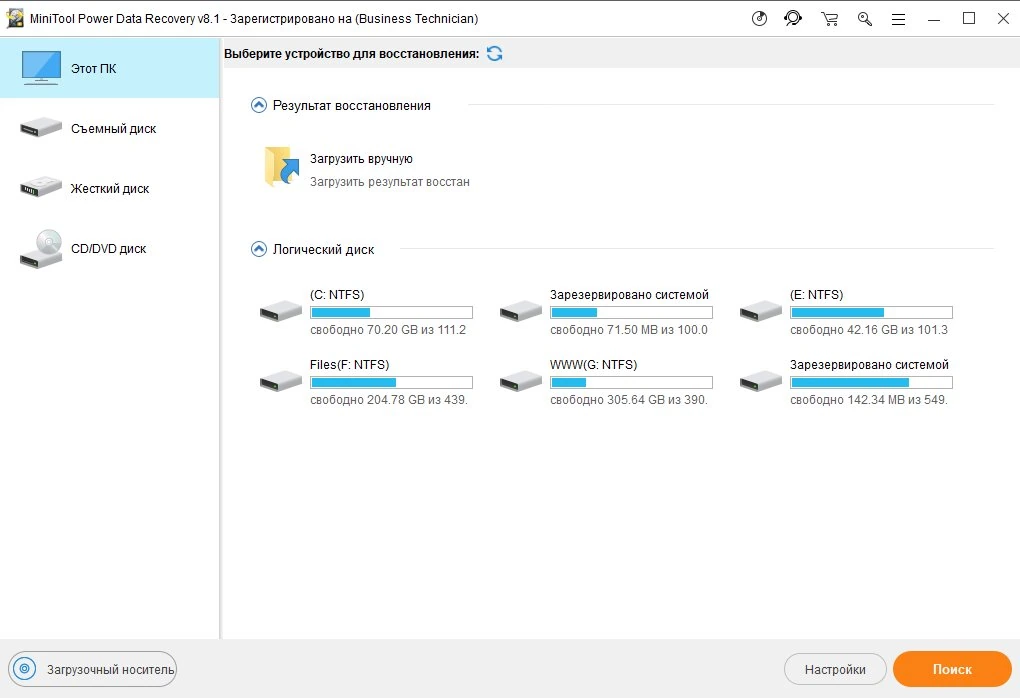Viewport: 1020px width, 698px height.
Task: Click "свободно 70.20 GB из 111.2" text
Action: pyautogui.click(x=388, y=330)
